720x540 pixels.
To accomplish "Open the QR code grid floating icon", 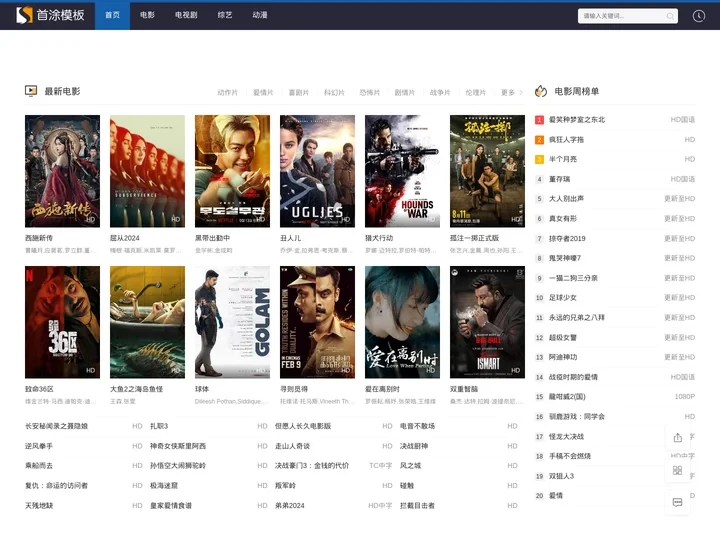I will click(x=677, y=470).
